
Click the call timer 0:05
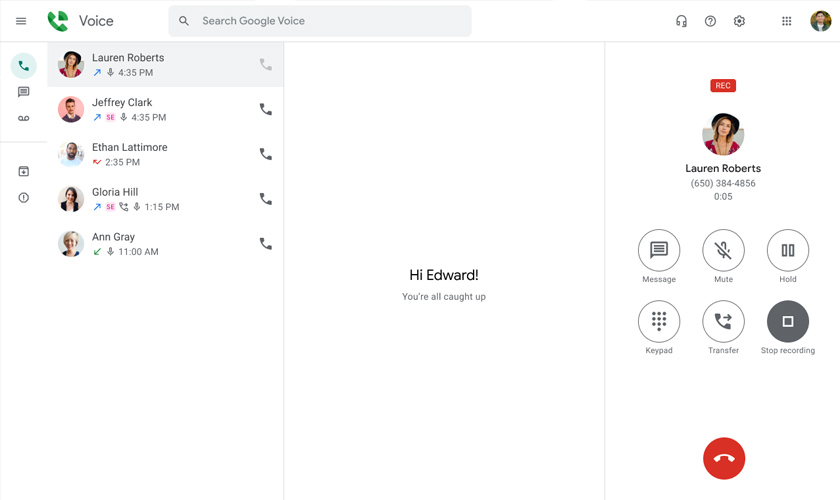[723, 197]
